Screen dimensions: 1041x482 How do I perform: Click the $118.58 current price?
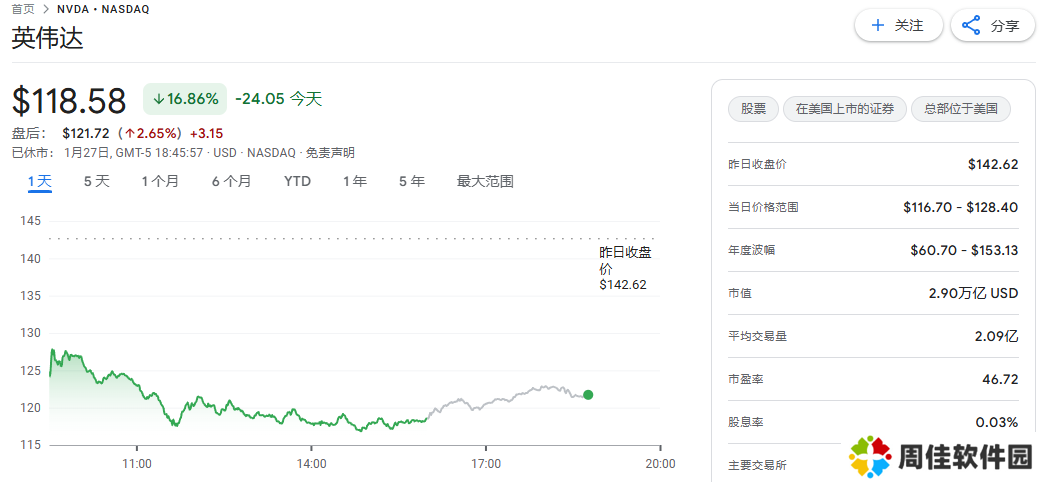pos(69,101)
